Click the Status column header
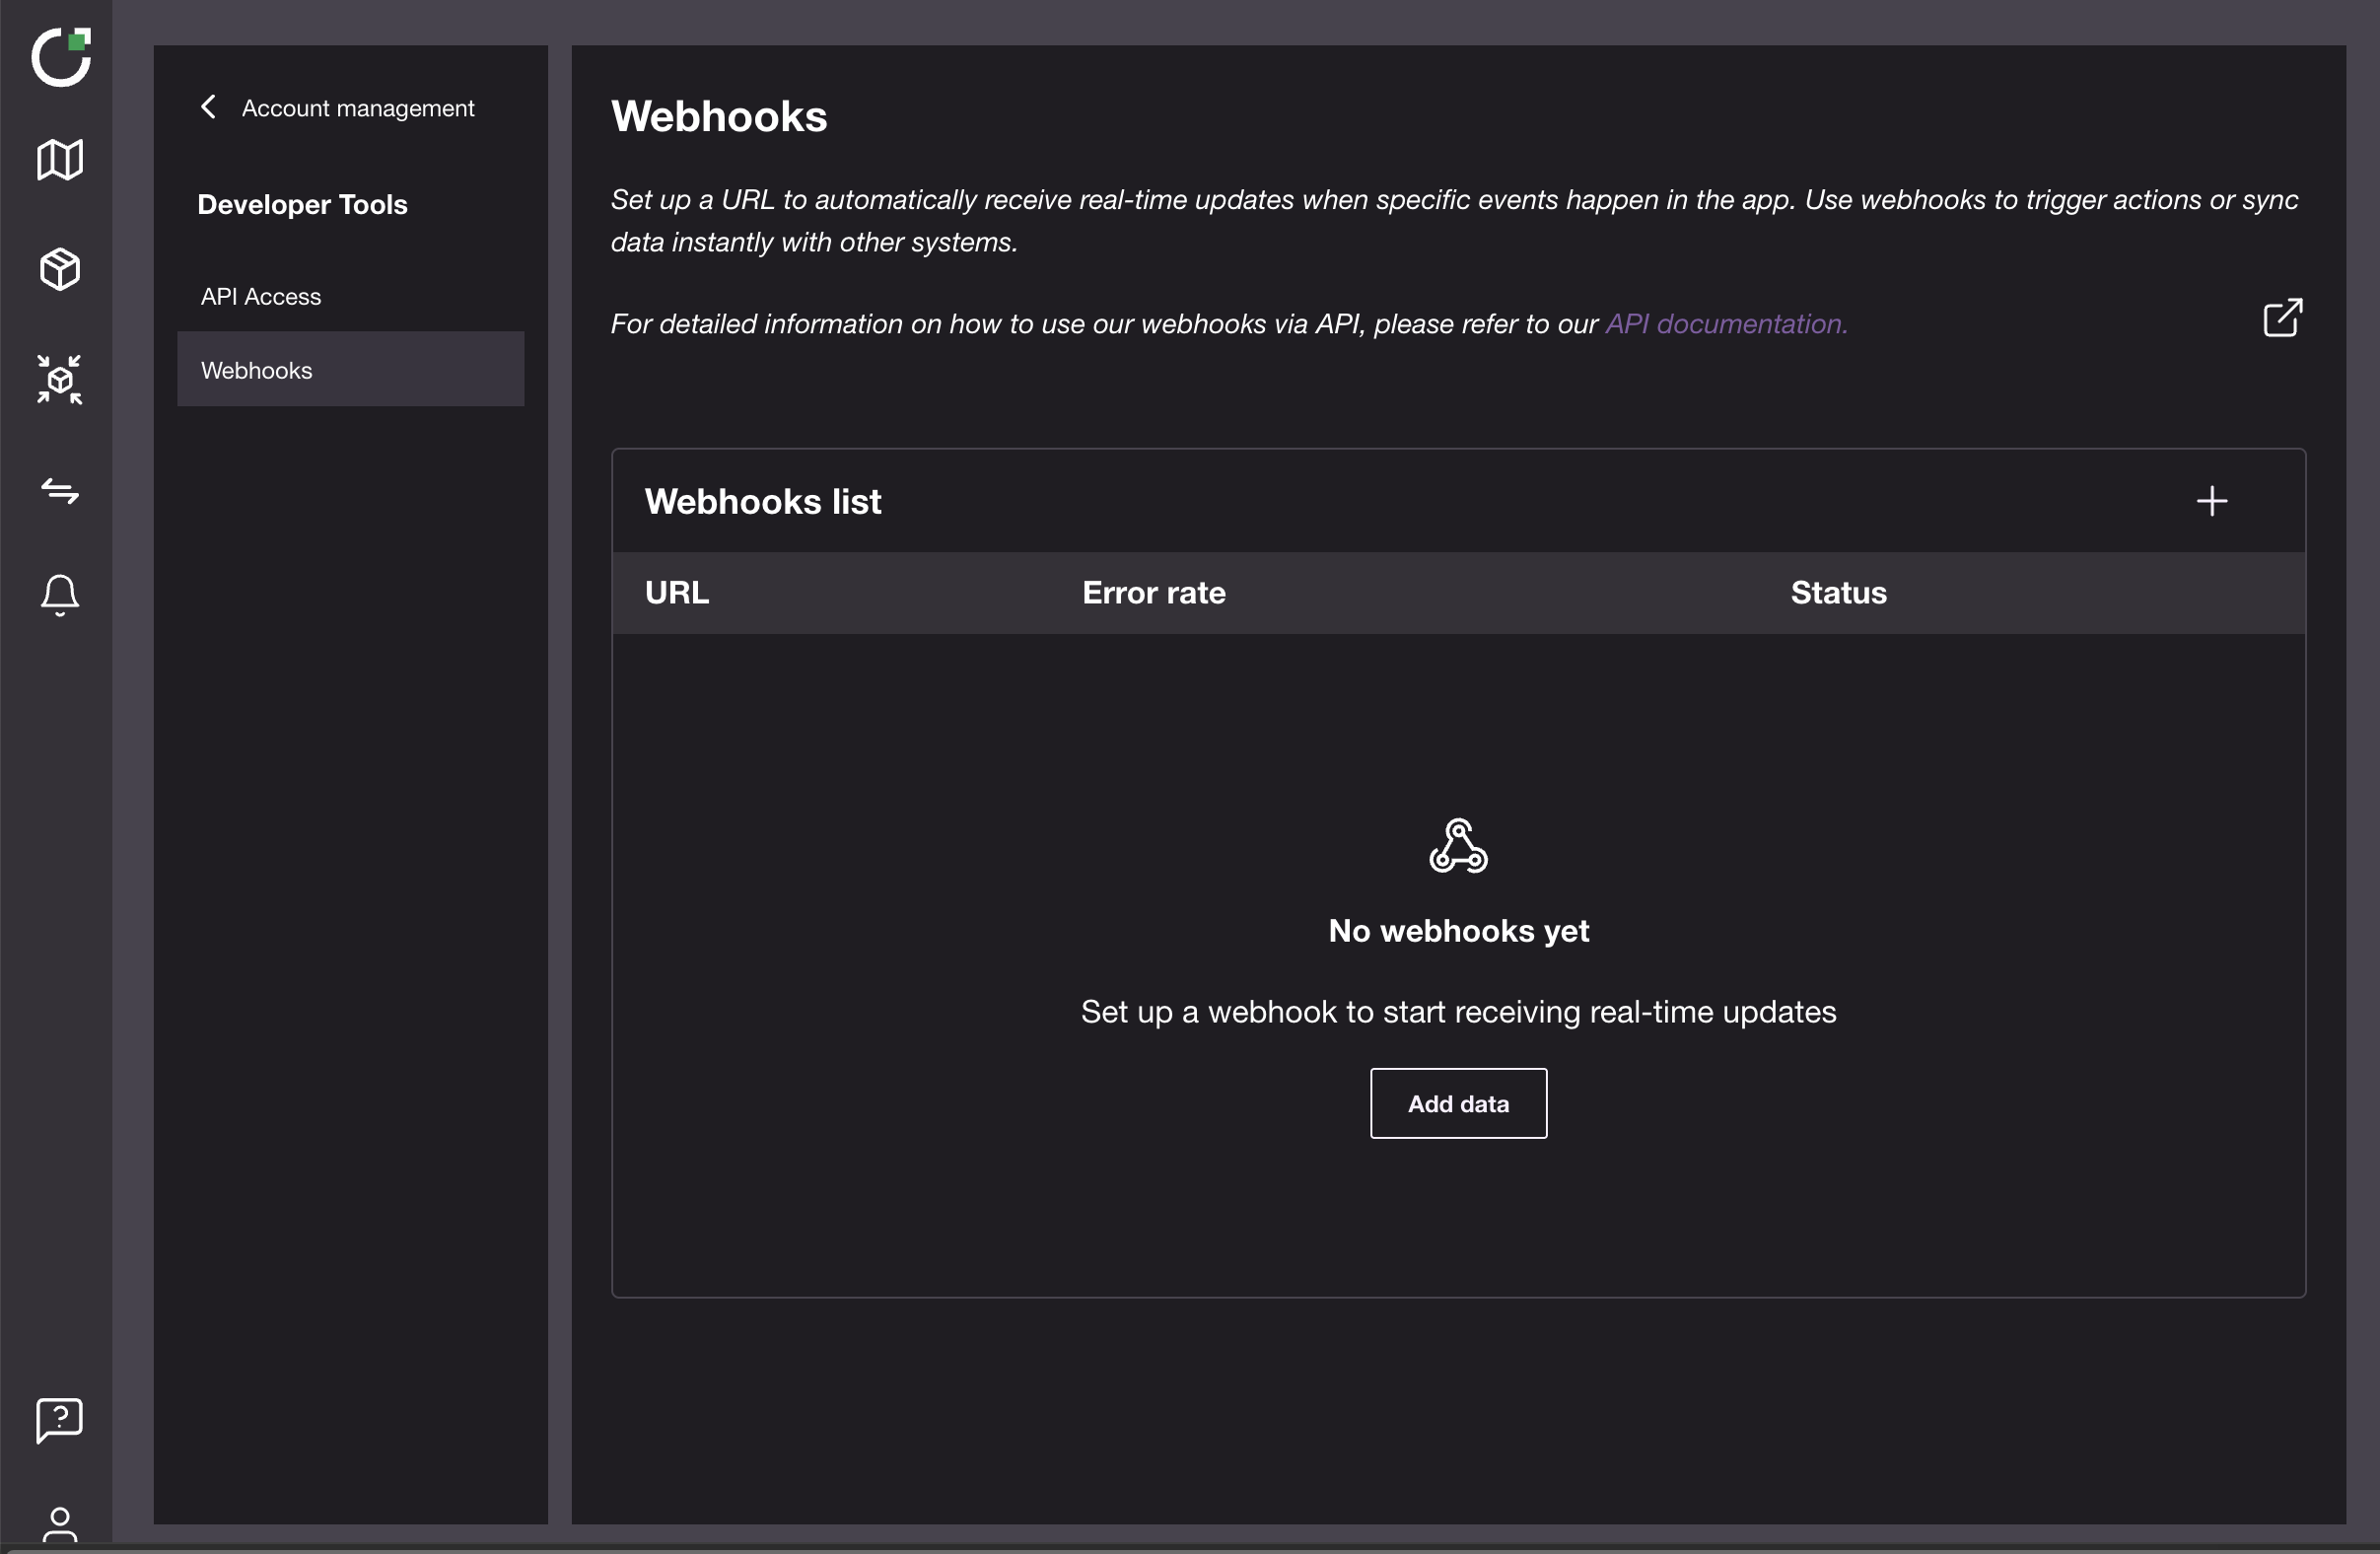The image size is (2380, 1554). click(1838, 593)
